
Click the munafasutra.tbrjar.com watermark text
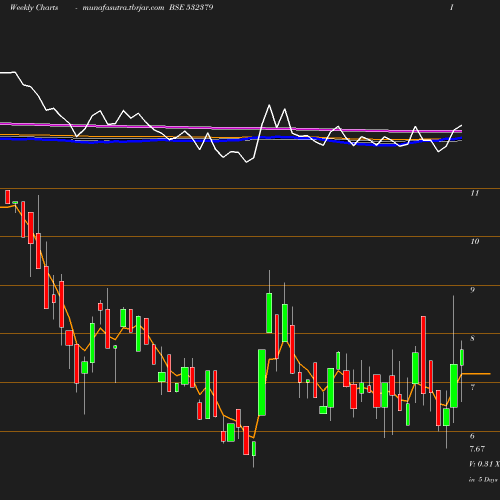tap(123, 8)
